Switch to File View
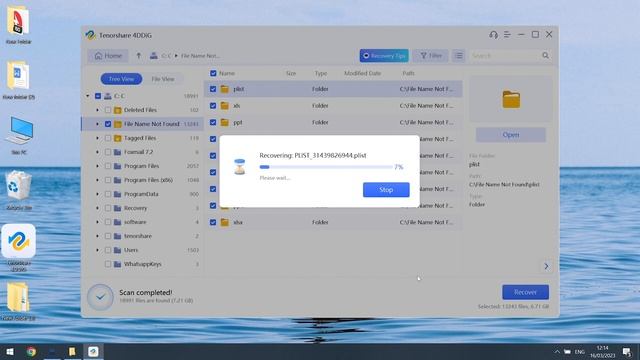640x360 pixels. click(163, 79)
